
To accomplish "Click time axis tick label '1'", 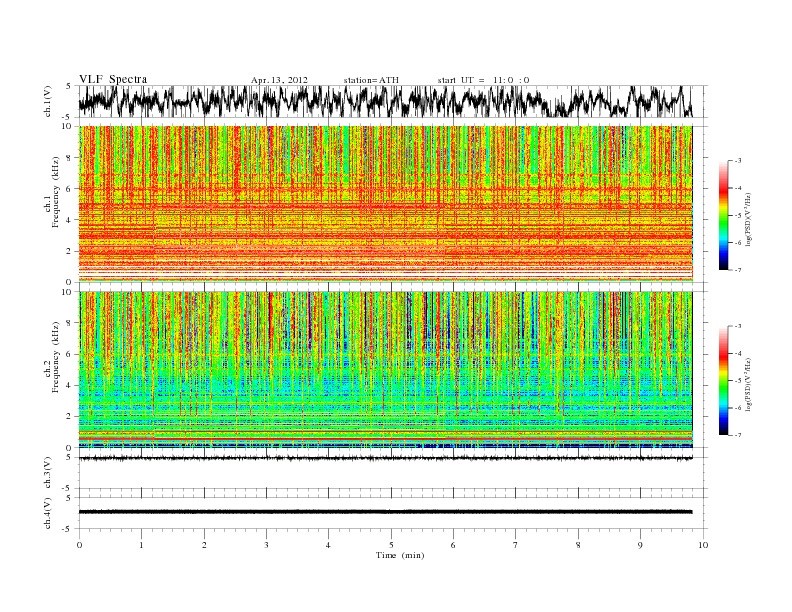I will 141,545.
